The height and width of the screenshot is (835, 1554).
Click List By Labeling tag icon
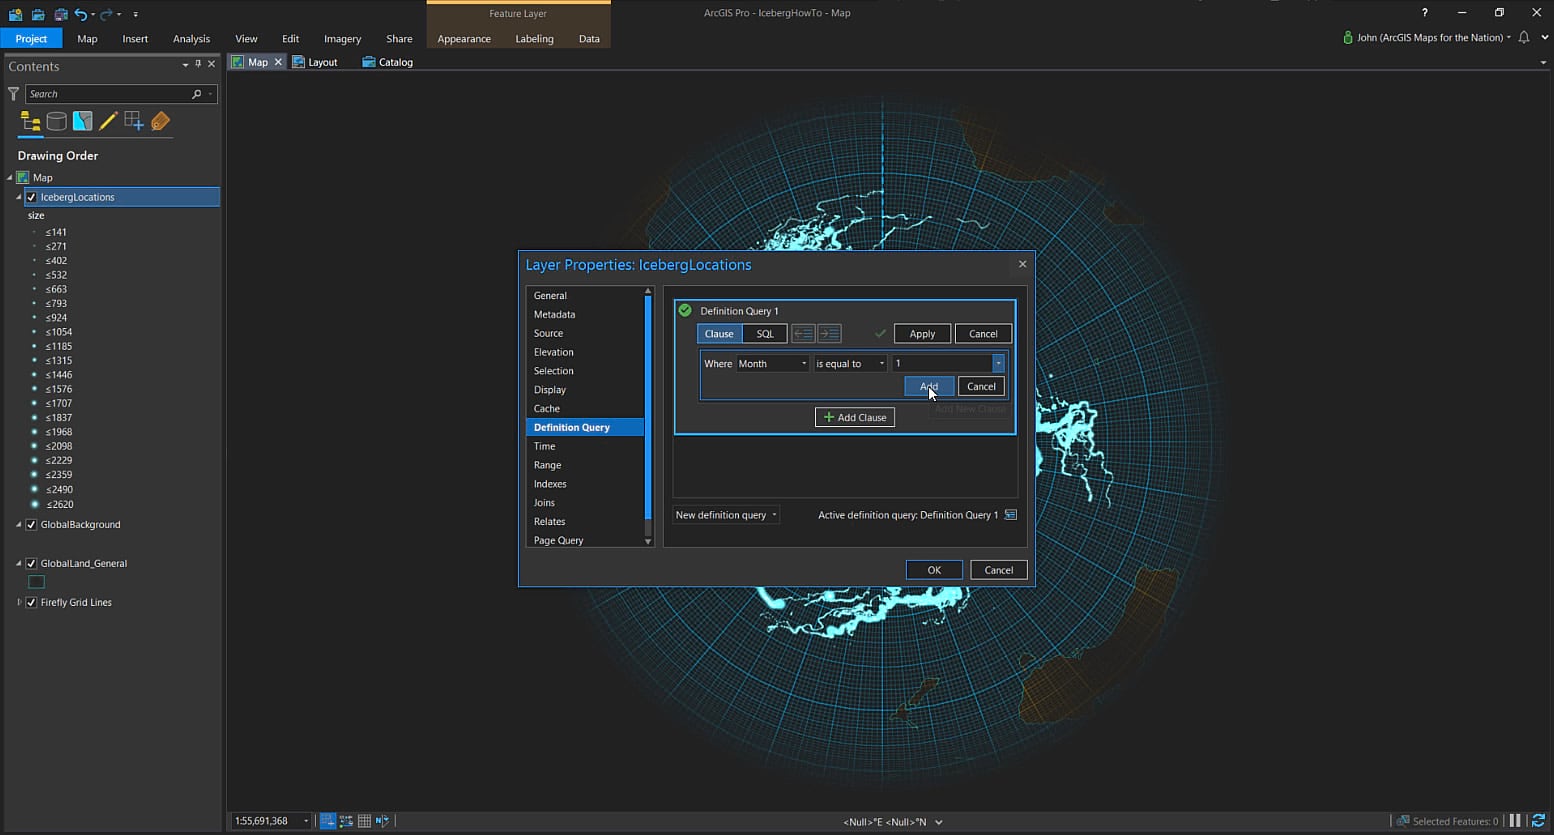coord(160,122)
